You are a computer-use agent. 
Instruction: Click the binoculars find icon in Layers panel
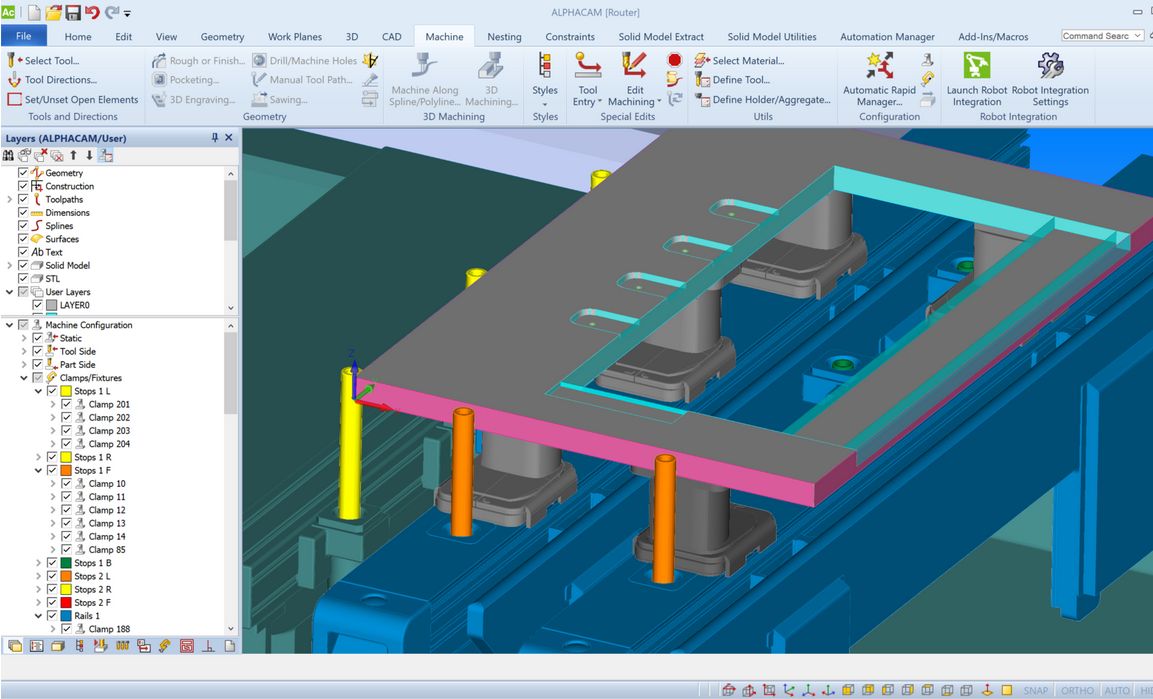click(x=9, y=155)
